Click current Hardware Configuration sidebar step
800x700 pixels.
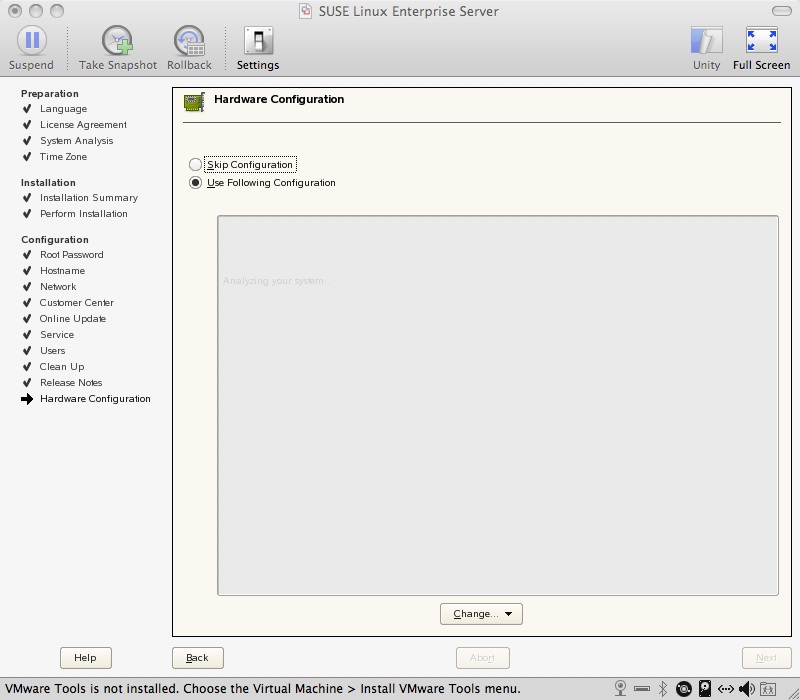coord(95,398)
